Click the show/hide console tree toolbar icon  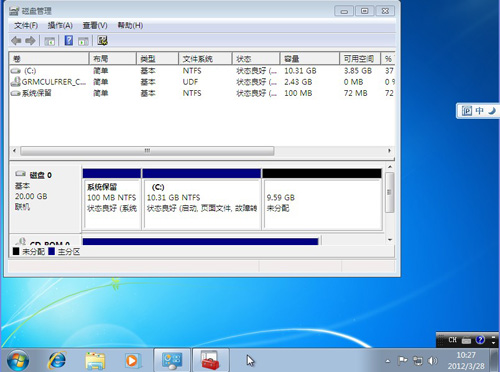pos(50,41)
